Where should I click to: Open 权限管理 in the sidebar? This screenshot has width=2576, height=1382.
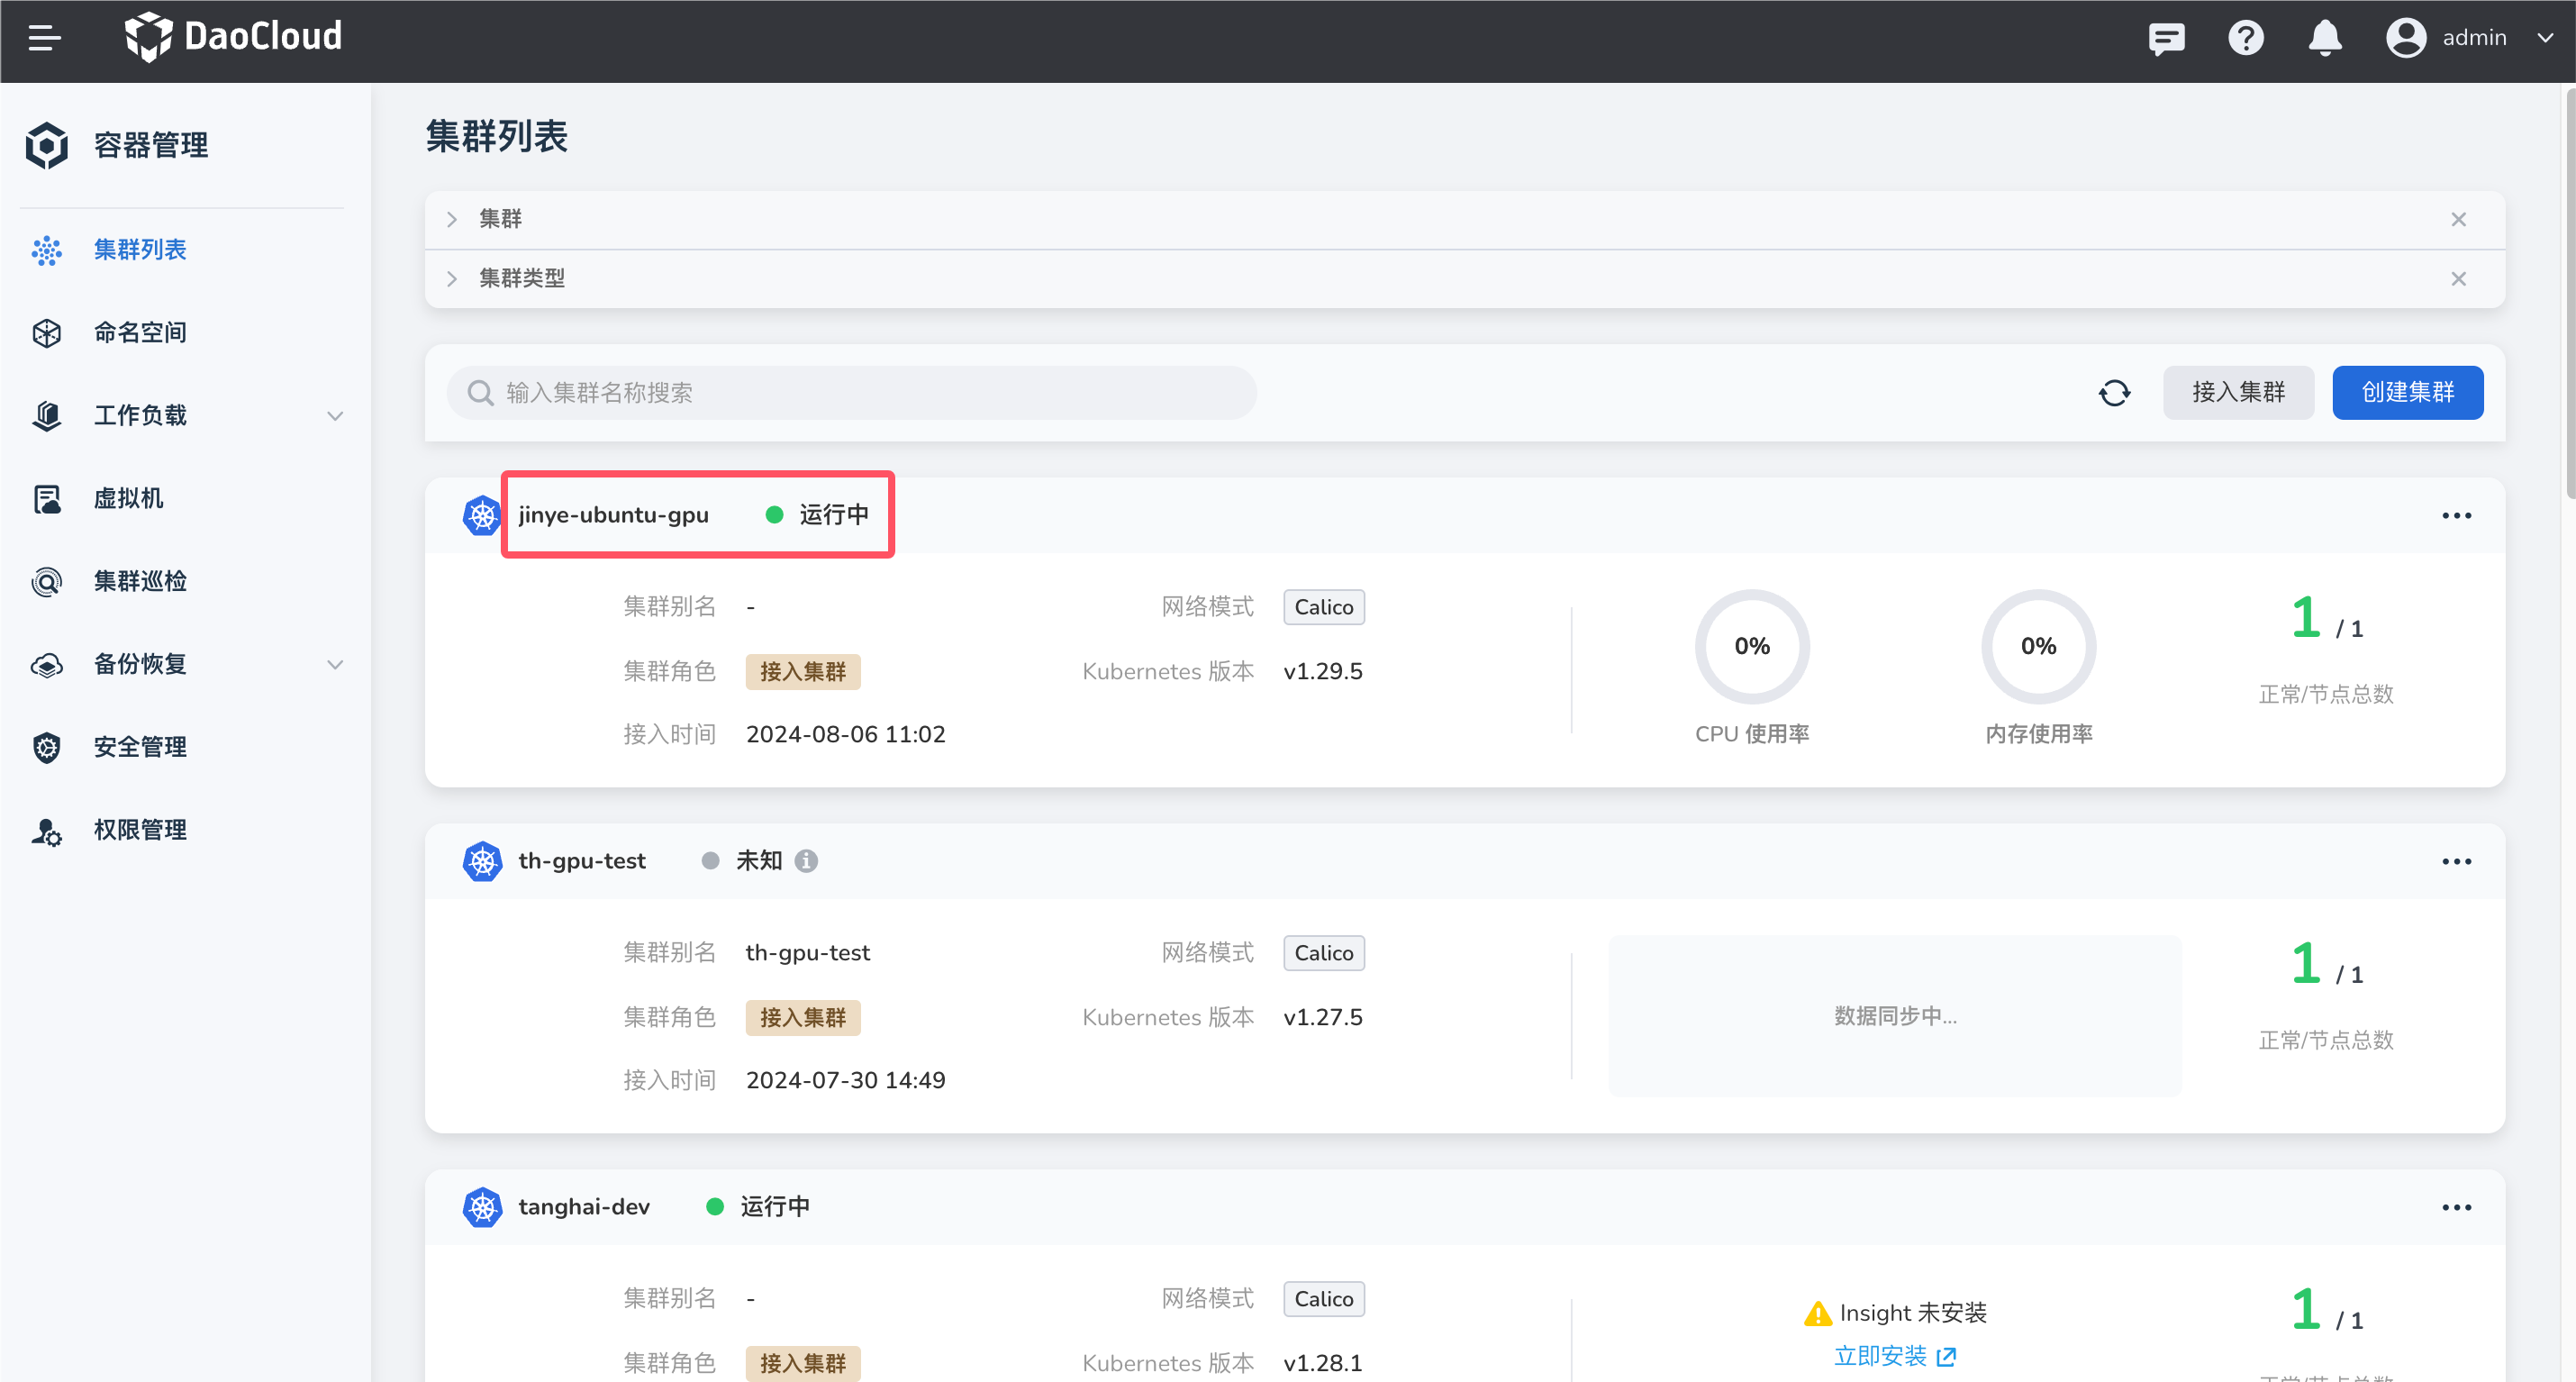point(139,829)
